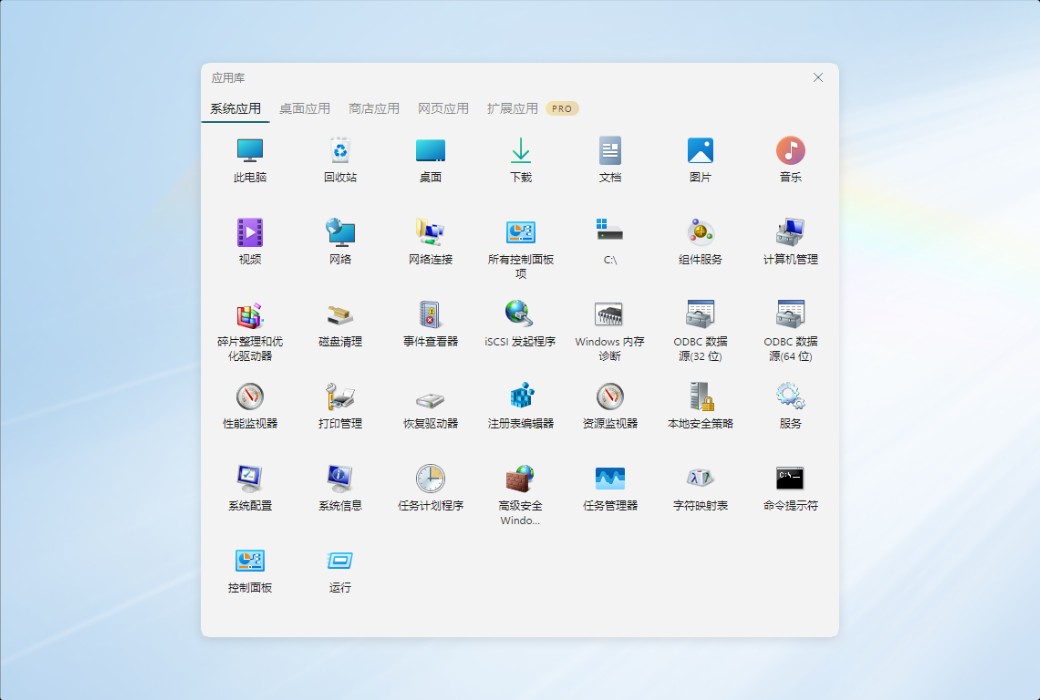Launch 注册表编辑器 registry editor
The width and height of the screenshot is (1040, 700).
pos(521,397)
